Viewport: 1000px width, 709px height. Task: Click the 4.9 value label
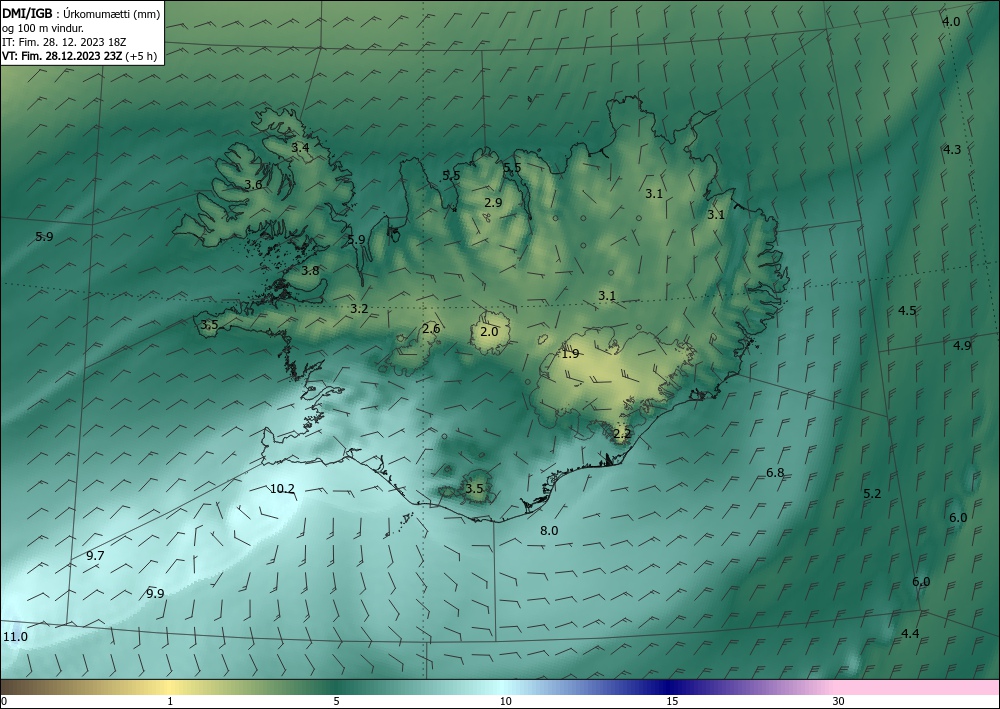[x=962, y=346]
